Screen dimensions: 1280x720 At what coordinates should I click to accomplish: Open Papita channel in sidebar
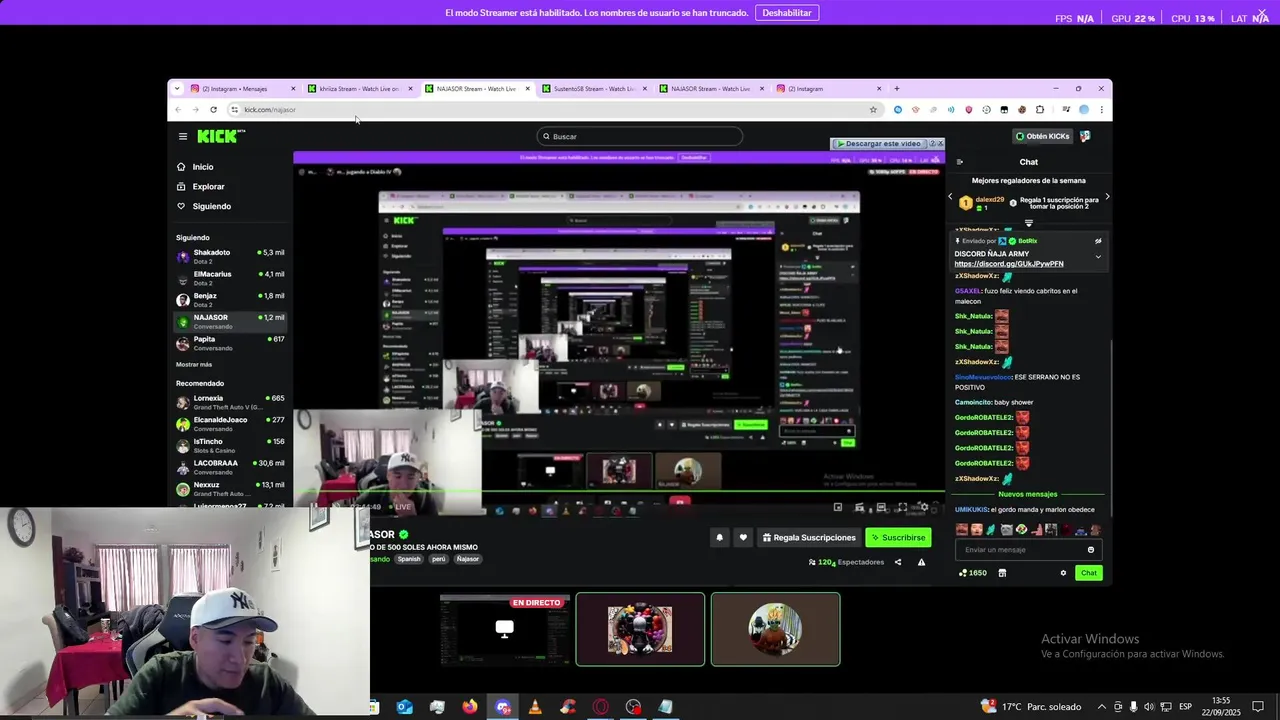pyautogui.click(x=230, y=343)
